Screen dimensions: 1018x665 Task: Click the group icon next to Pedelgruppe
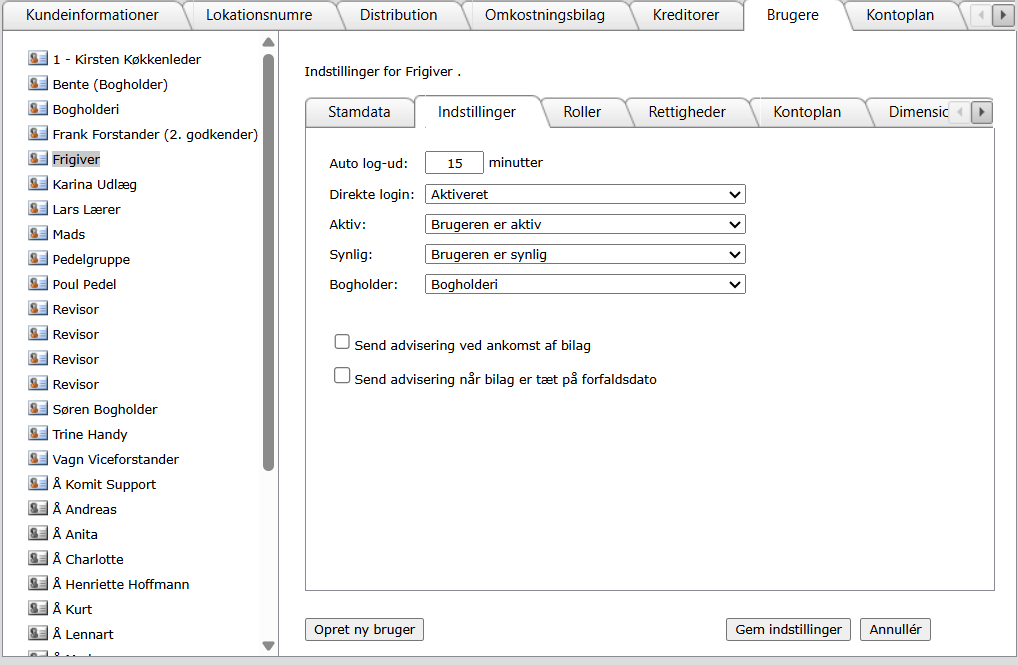[38, 258]
